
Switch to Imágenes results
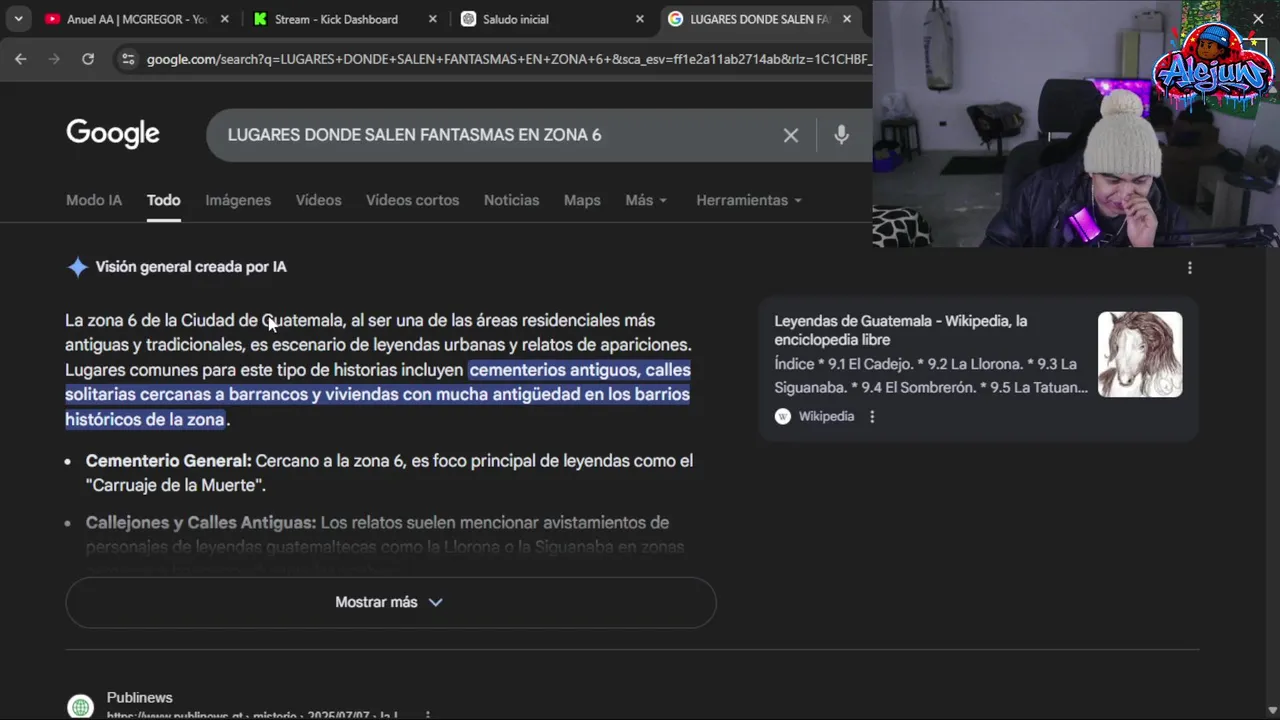click(238, 200)
